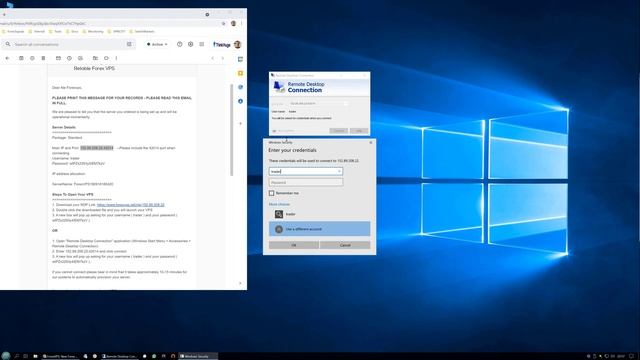Open more options three-dot menu in mail toolbar

click(116, 58)
